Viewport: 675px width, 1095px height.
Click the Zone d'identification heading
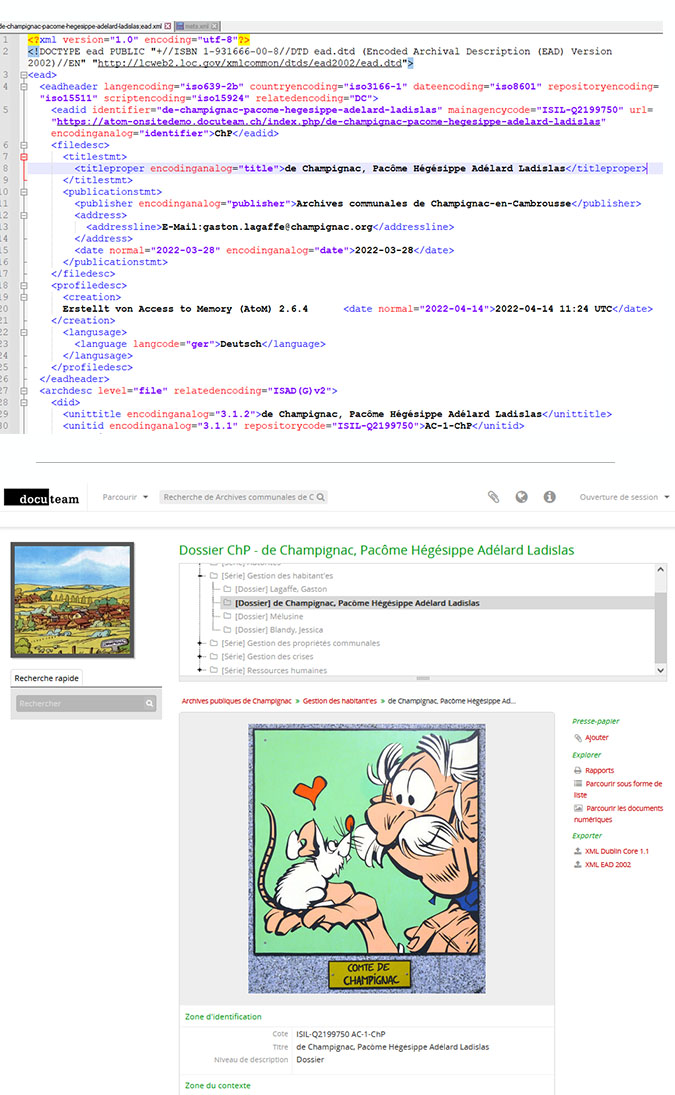[223, 1017]
